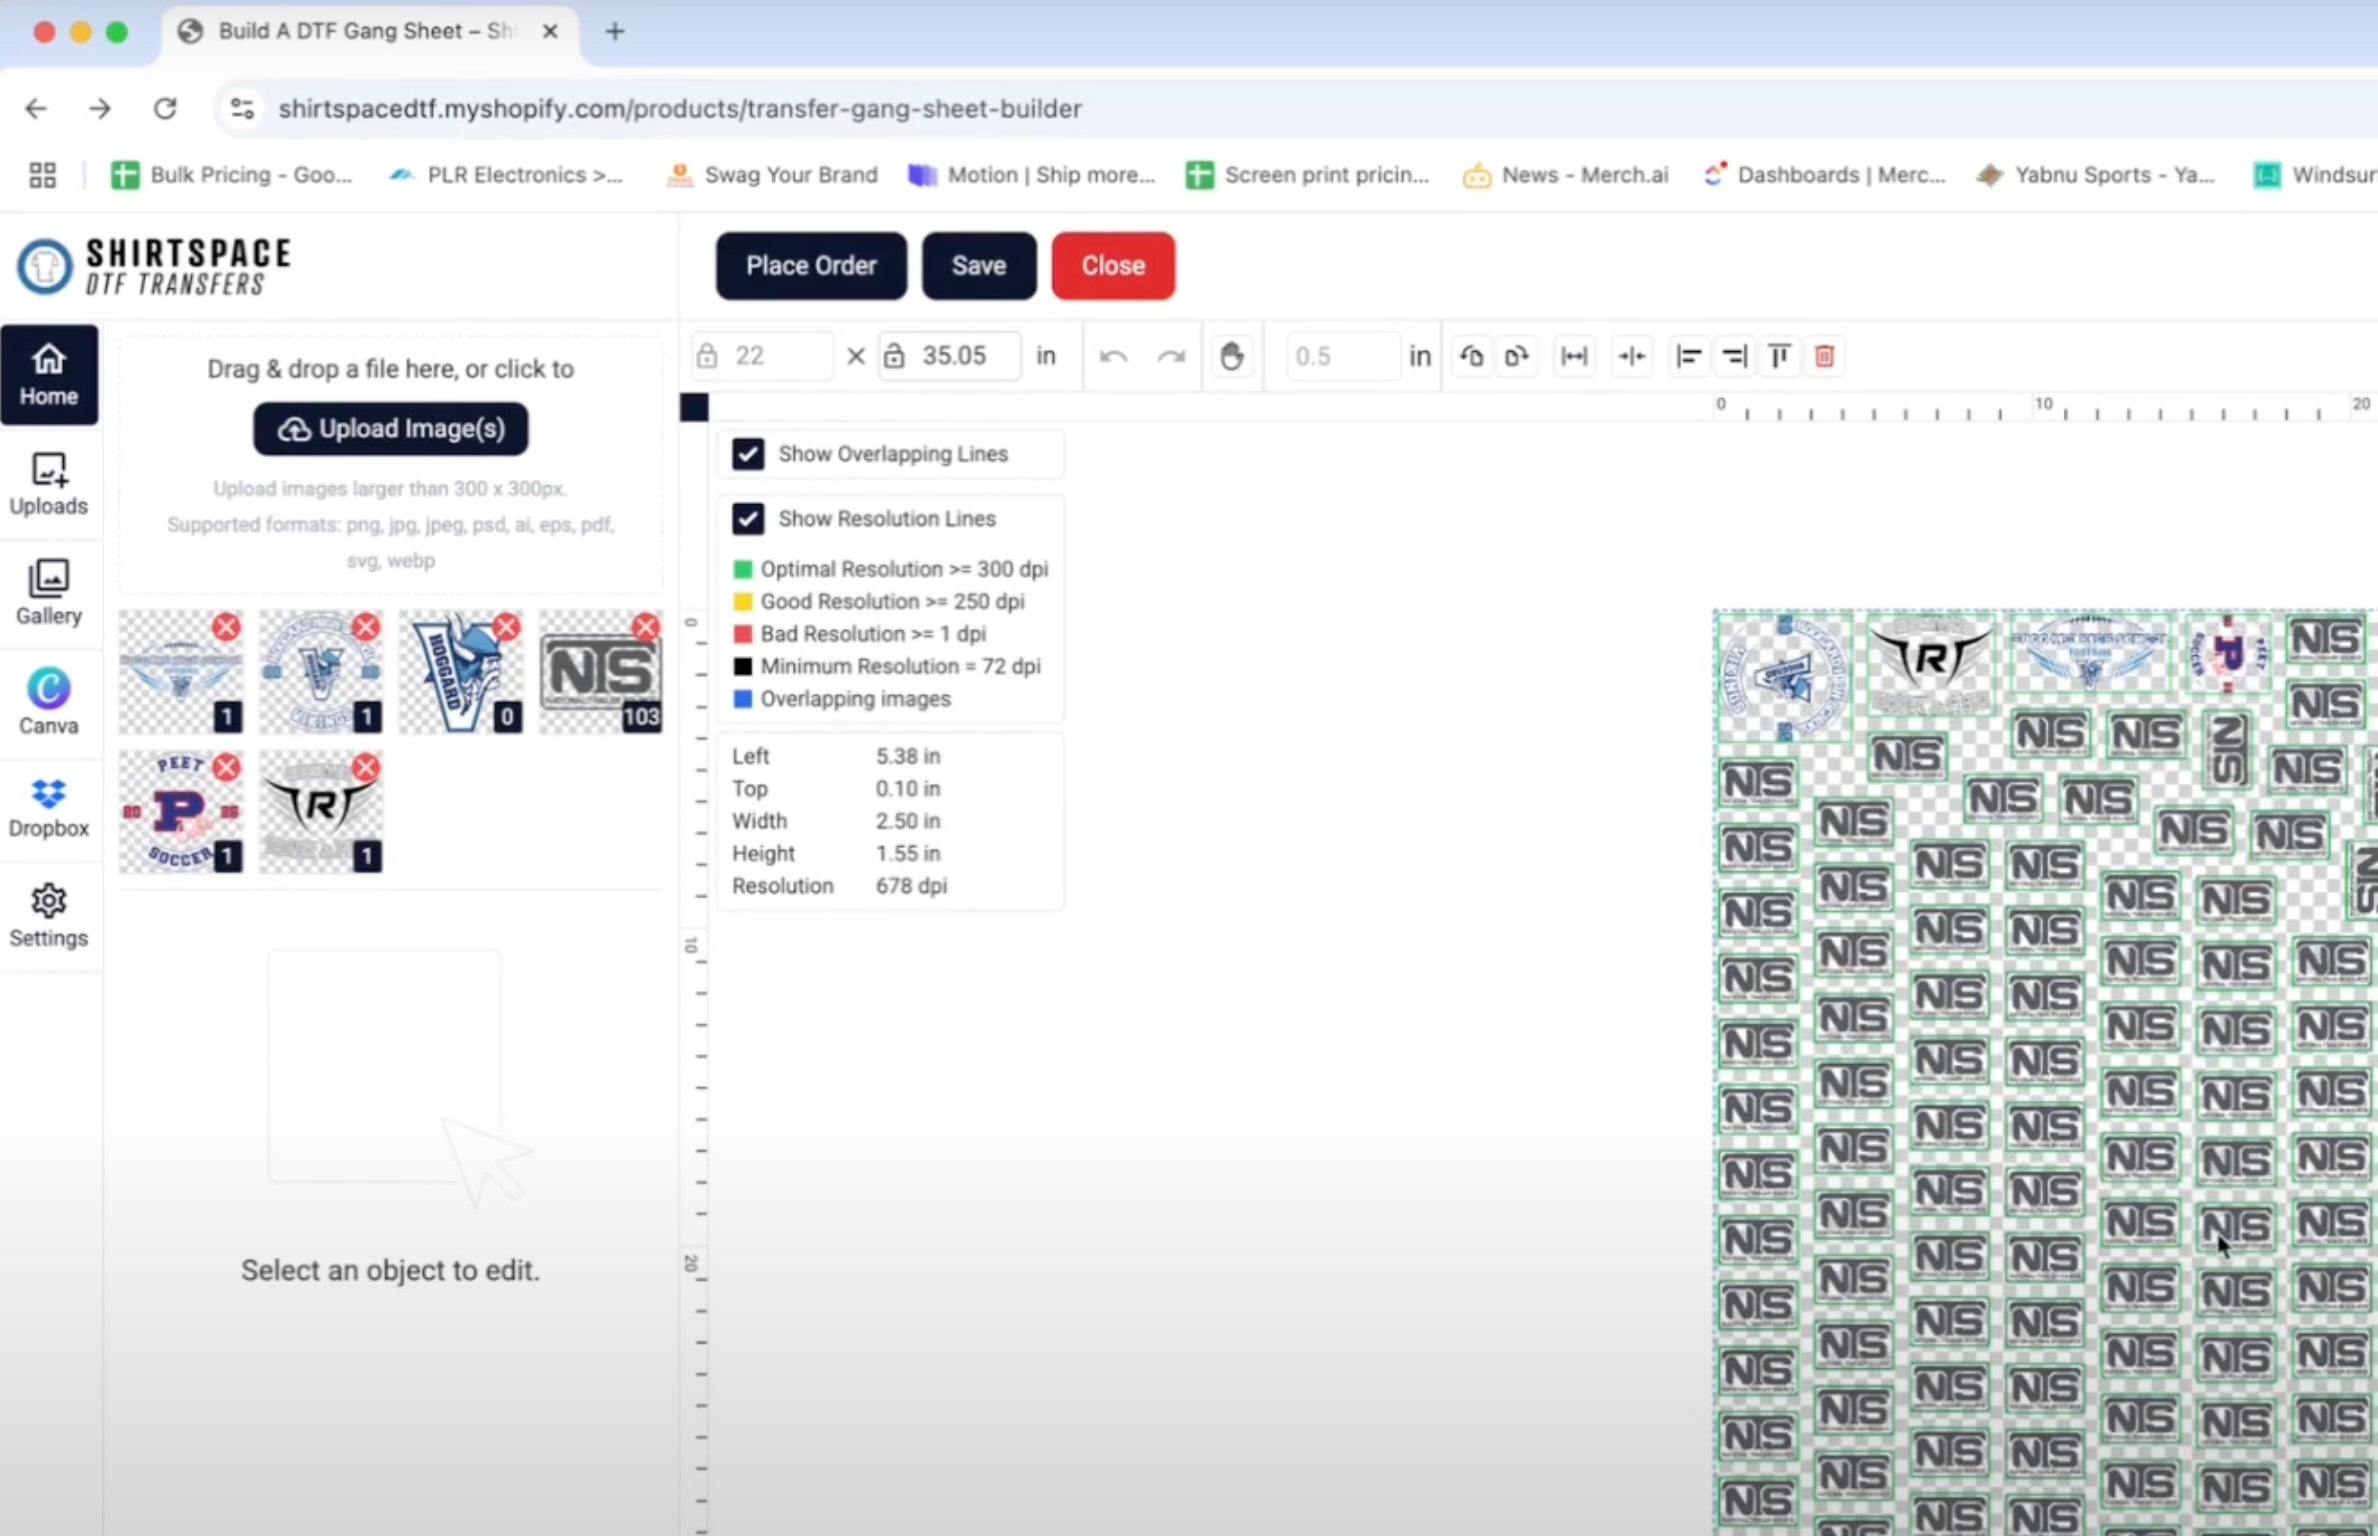Click the redo arrow icon
The image size is (2378, 1536).
[x=1171, y=356]
